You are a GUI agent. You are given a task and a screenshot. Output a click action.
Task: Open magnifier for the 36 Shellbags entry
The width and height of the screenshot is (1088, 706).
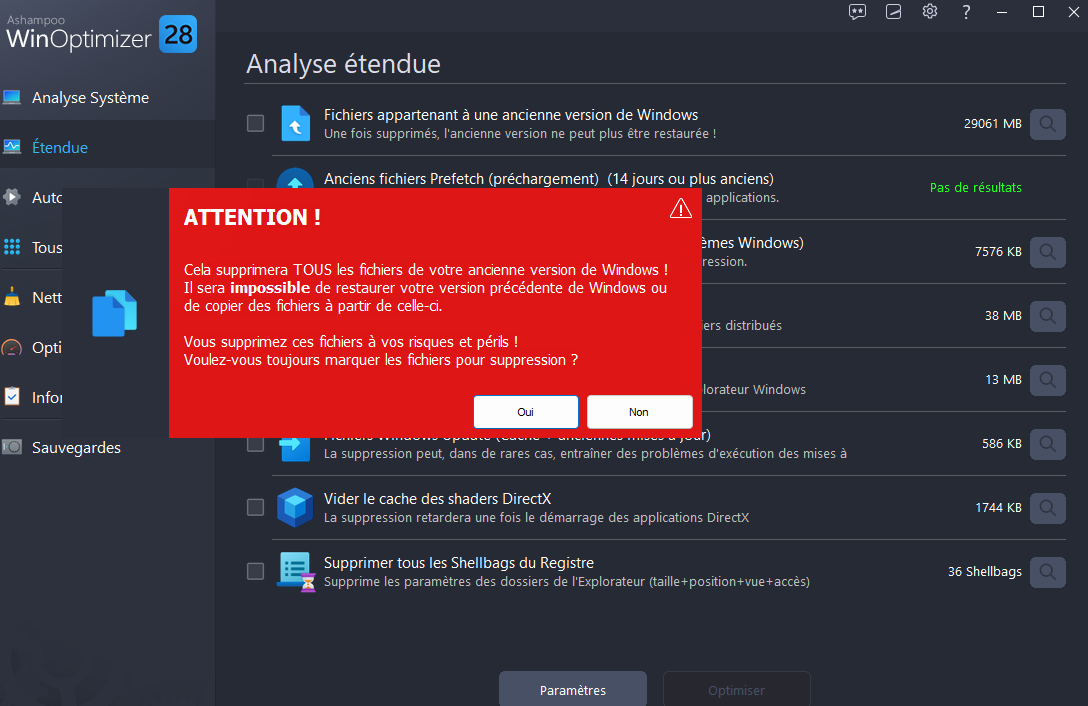pyautogui.click(x=1048, y=572)
